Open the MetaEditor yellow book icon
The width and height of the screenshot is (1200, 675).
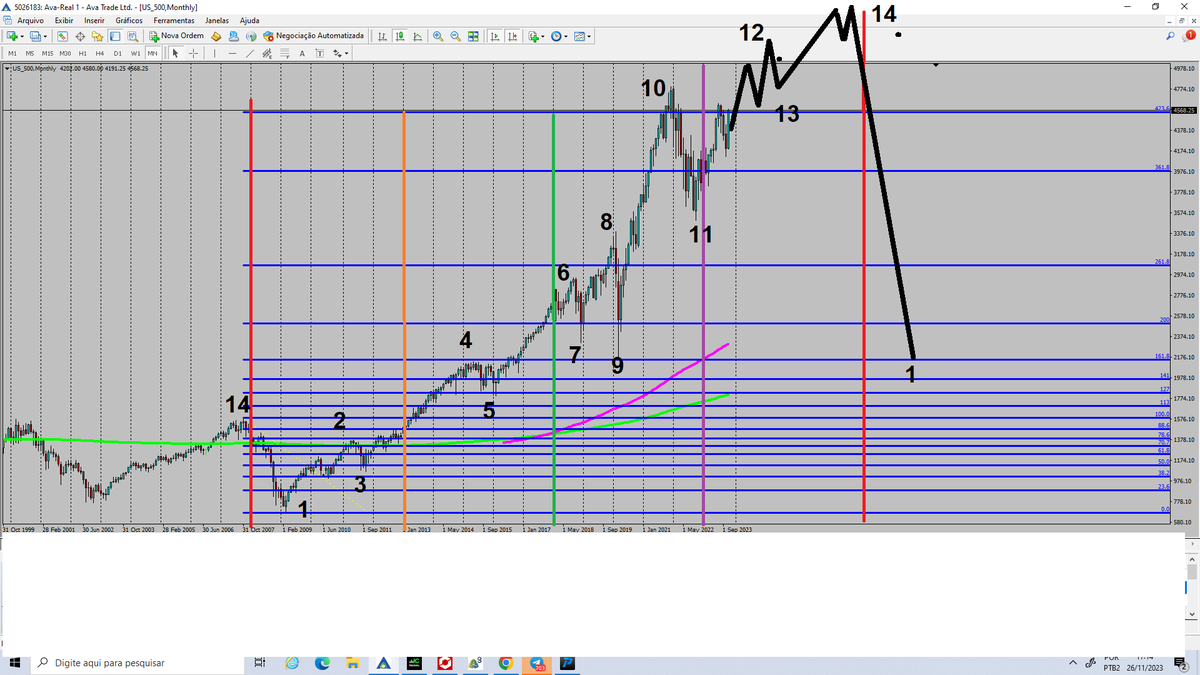coord(216,36)
